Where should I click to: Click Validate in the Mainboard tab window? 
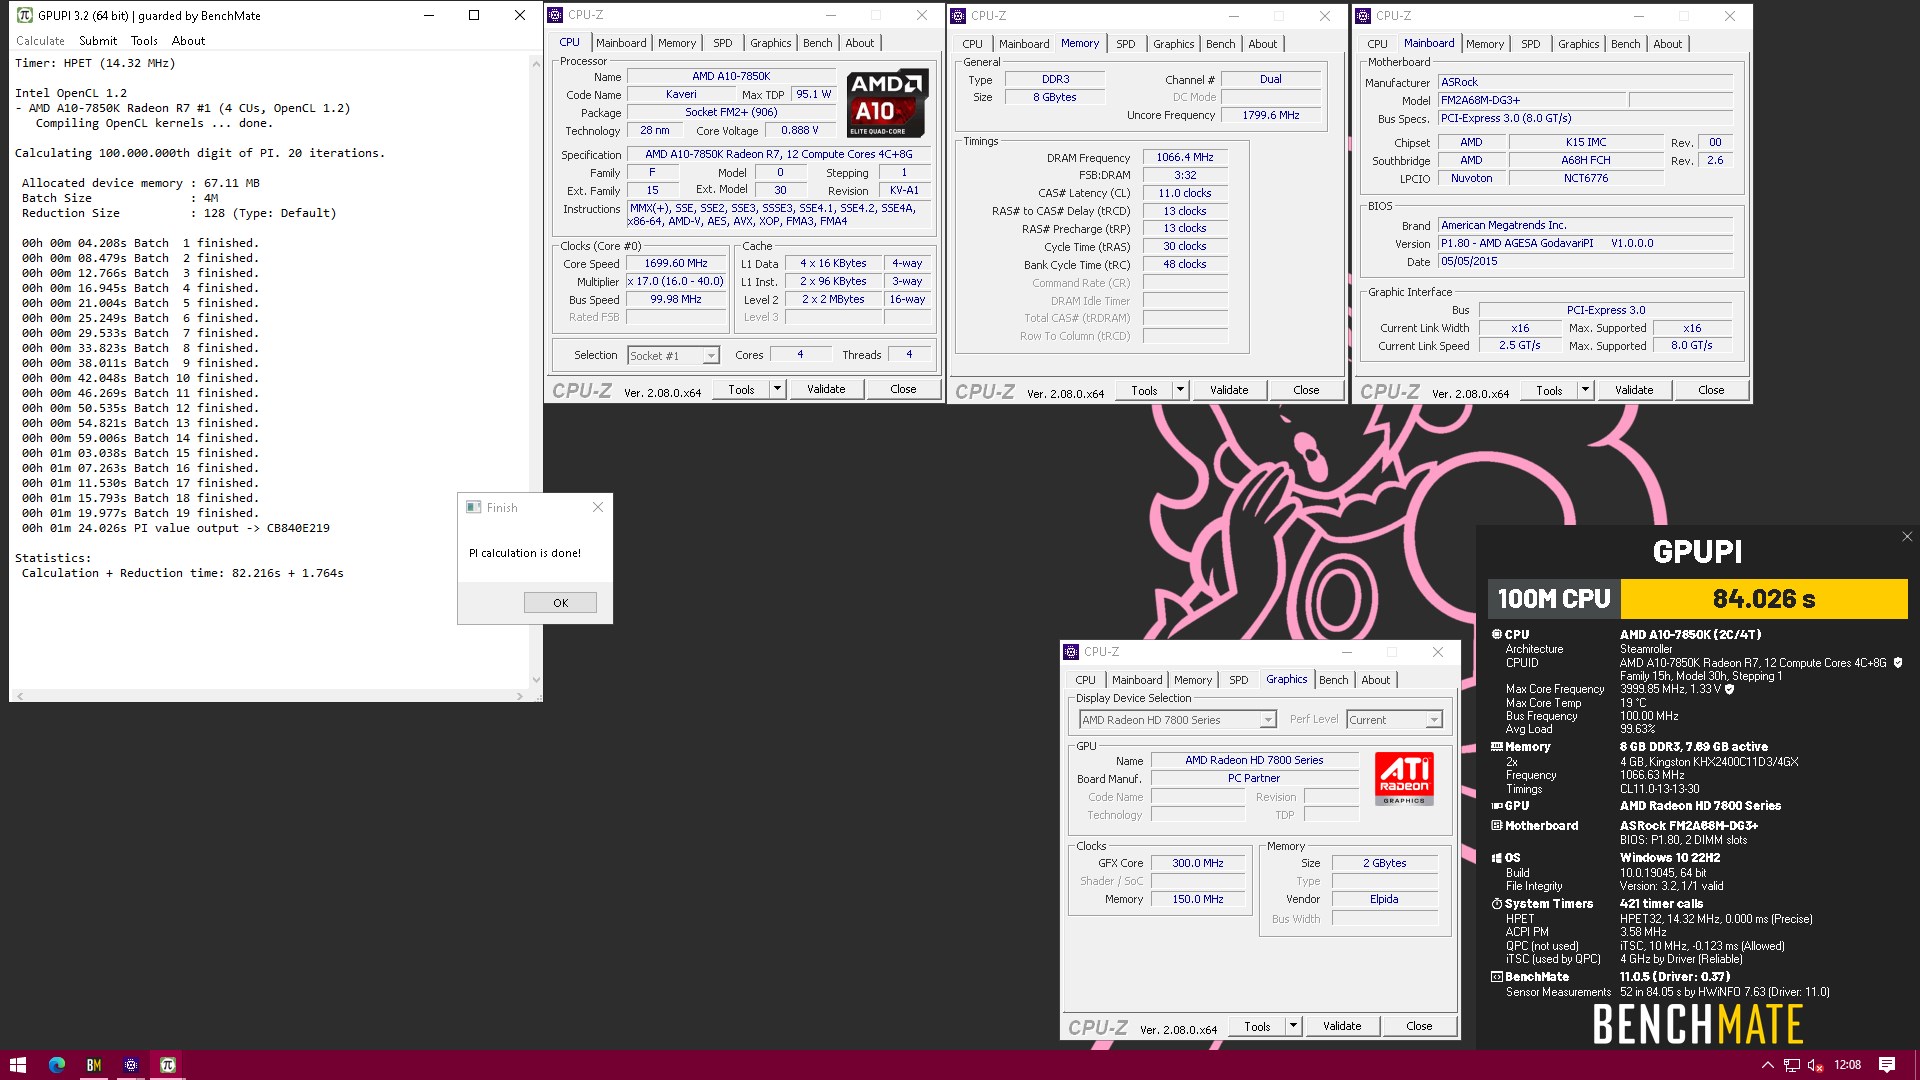point(1634,390)
